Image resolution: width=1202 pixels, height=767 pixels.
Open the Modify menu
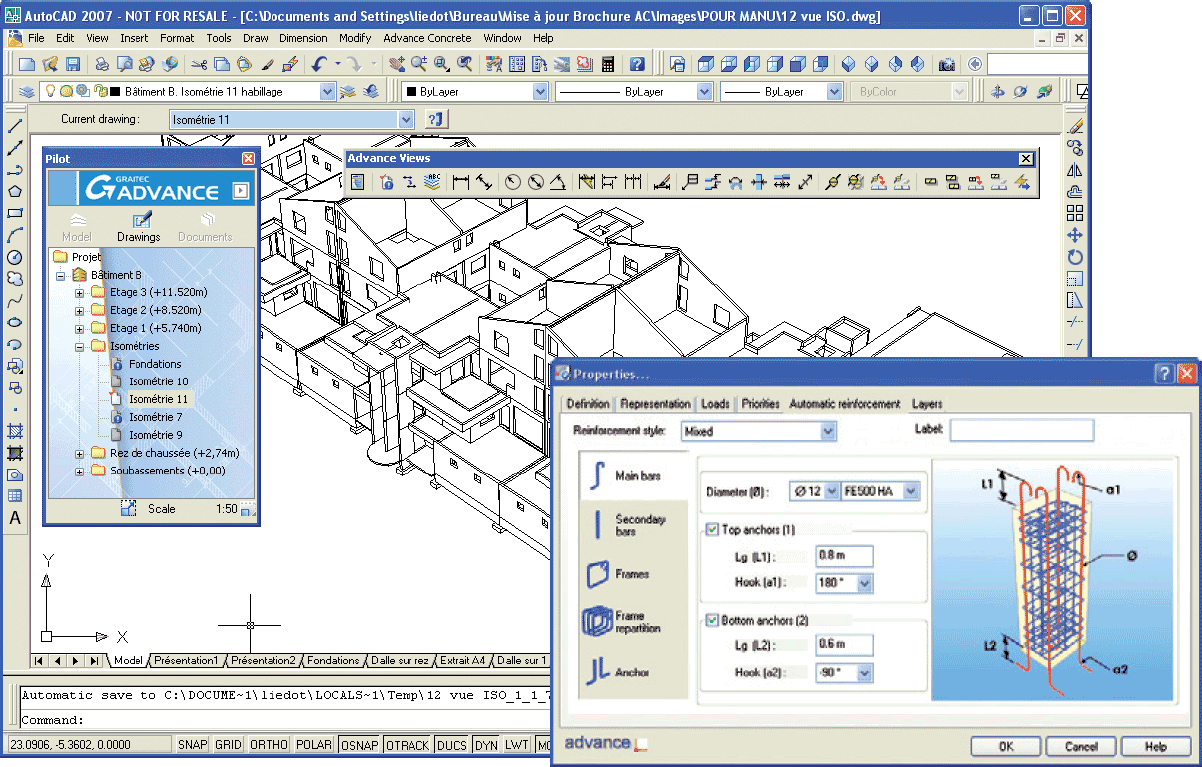(355, 38)
